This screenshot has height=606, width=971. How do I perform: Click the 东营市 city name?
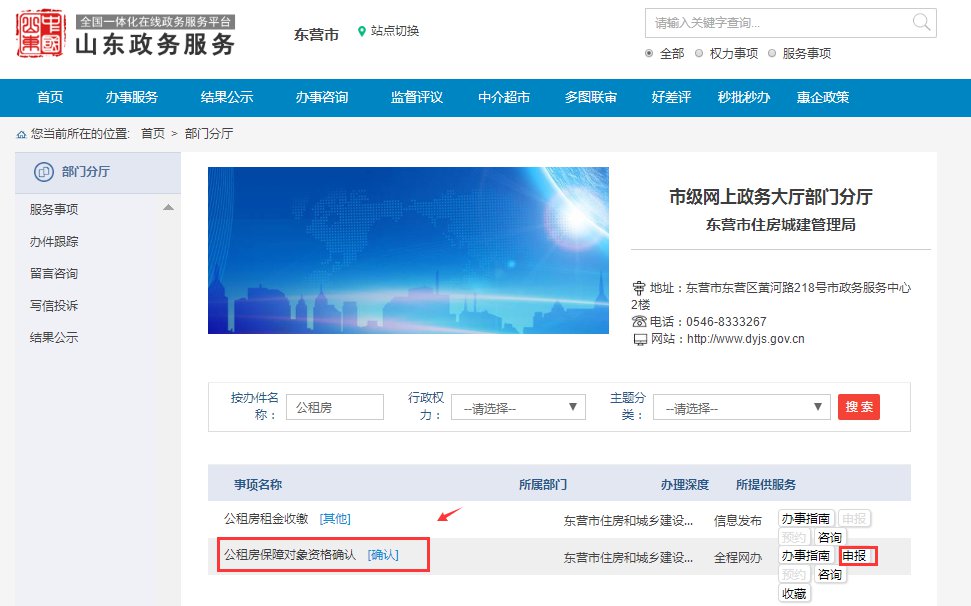(316, 35)
